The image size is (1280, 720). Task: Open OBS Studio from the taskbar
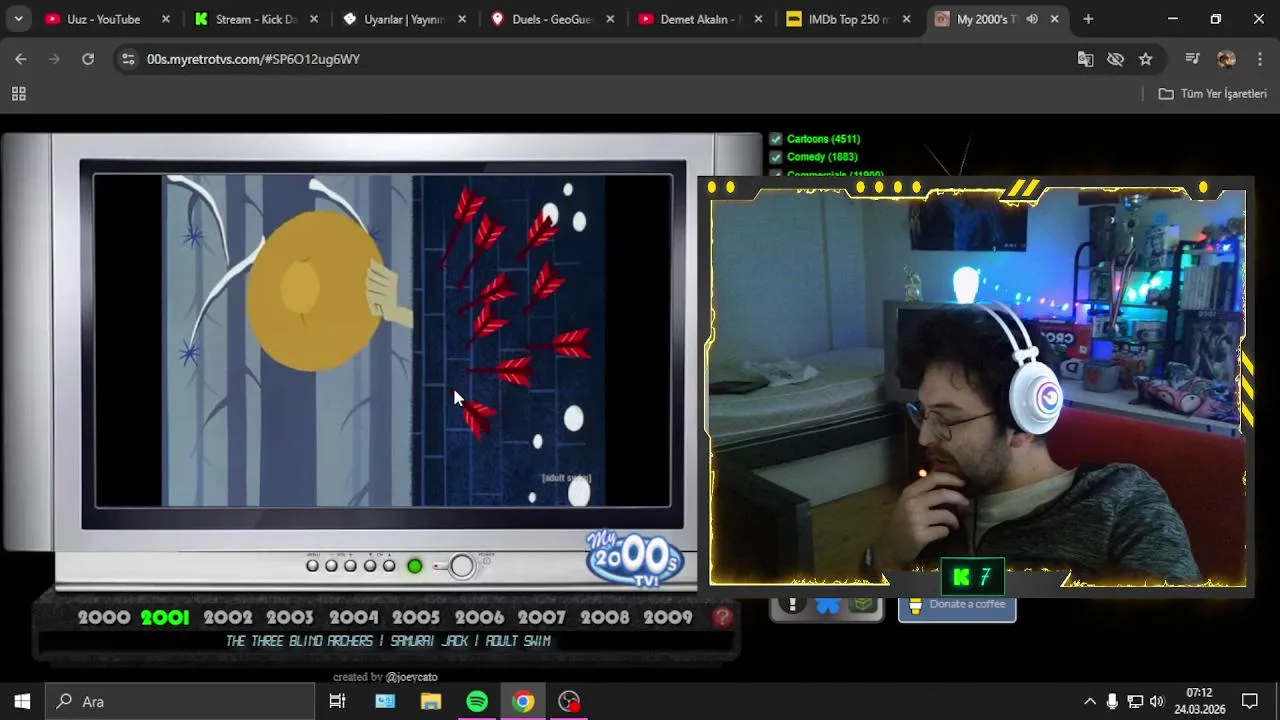pos(569,701)
